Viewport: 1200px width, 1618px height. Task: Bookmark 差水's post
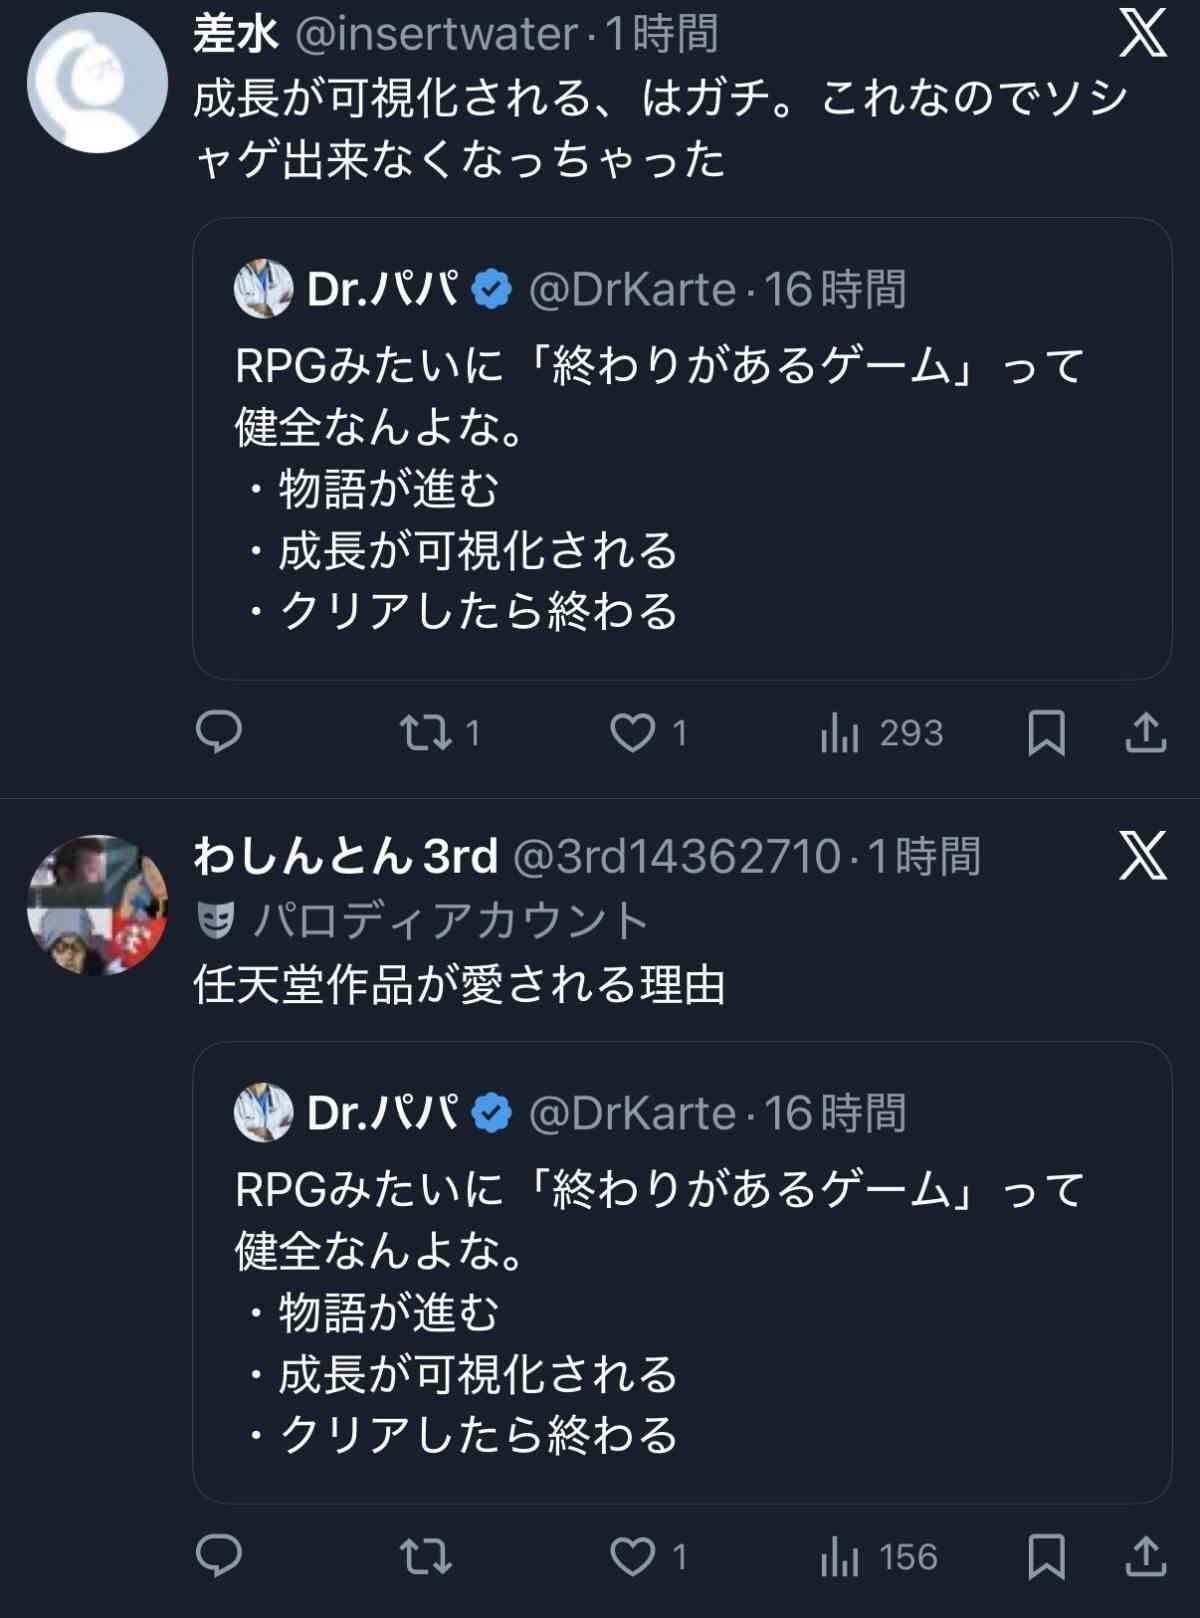tap(1046, 733)
